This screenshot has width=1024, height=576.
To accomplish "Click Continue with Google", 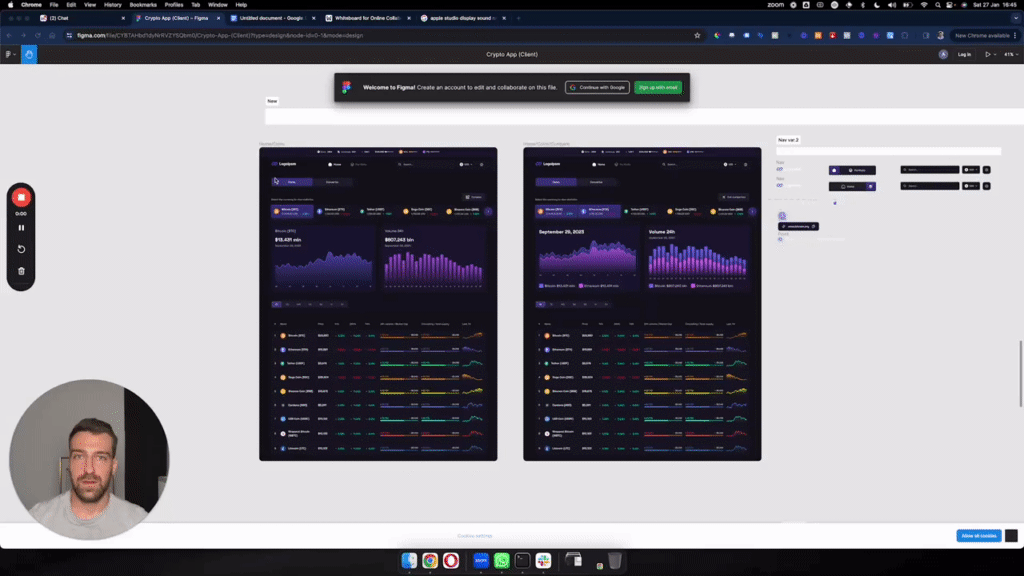I will [x=597, y=87].
